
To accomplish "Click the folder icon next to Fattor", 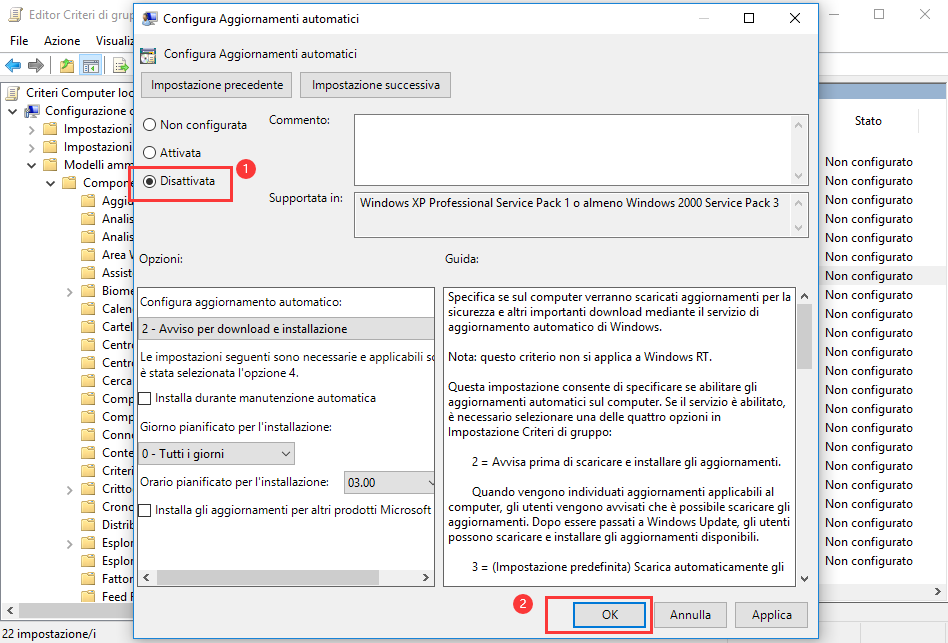I will pos(88,578).
